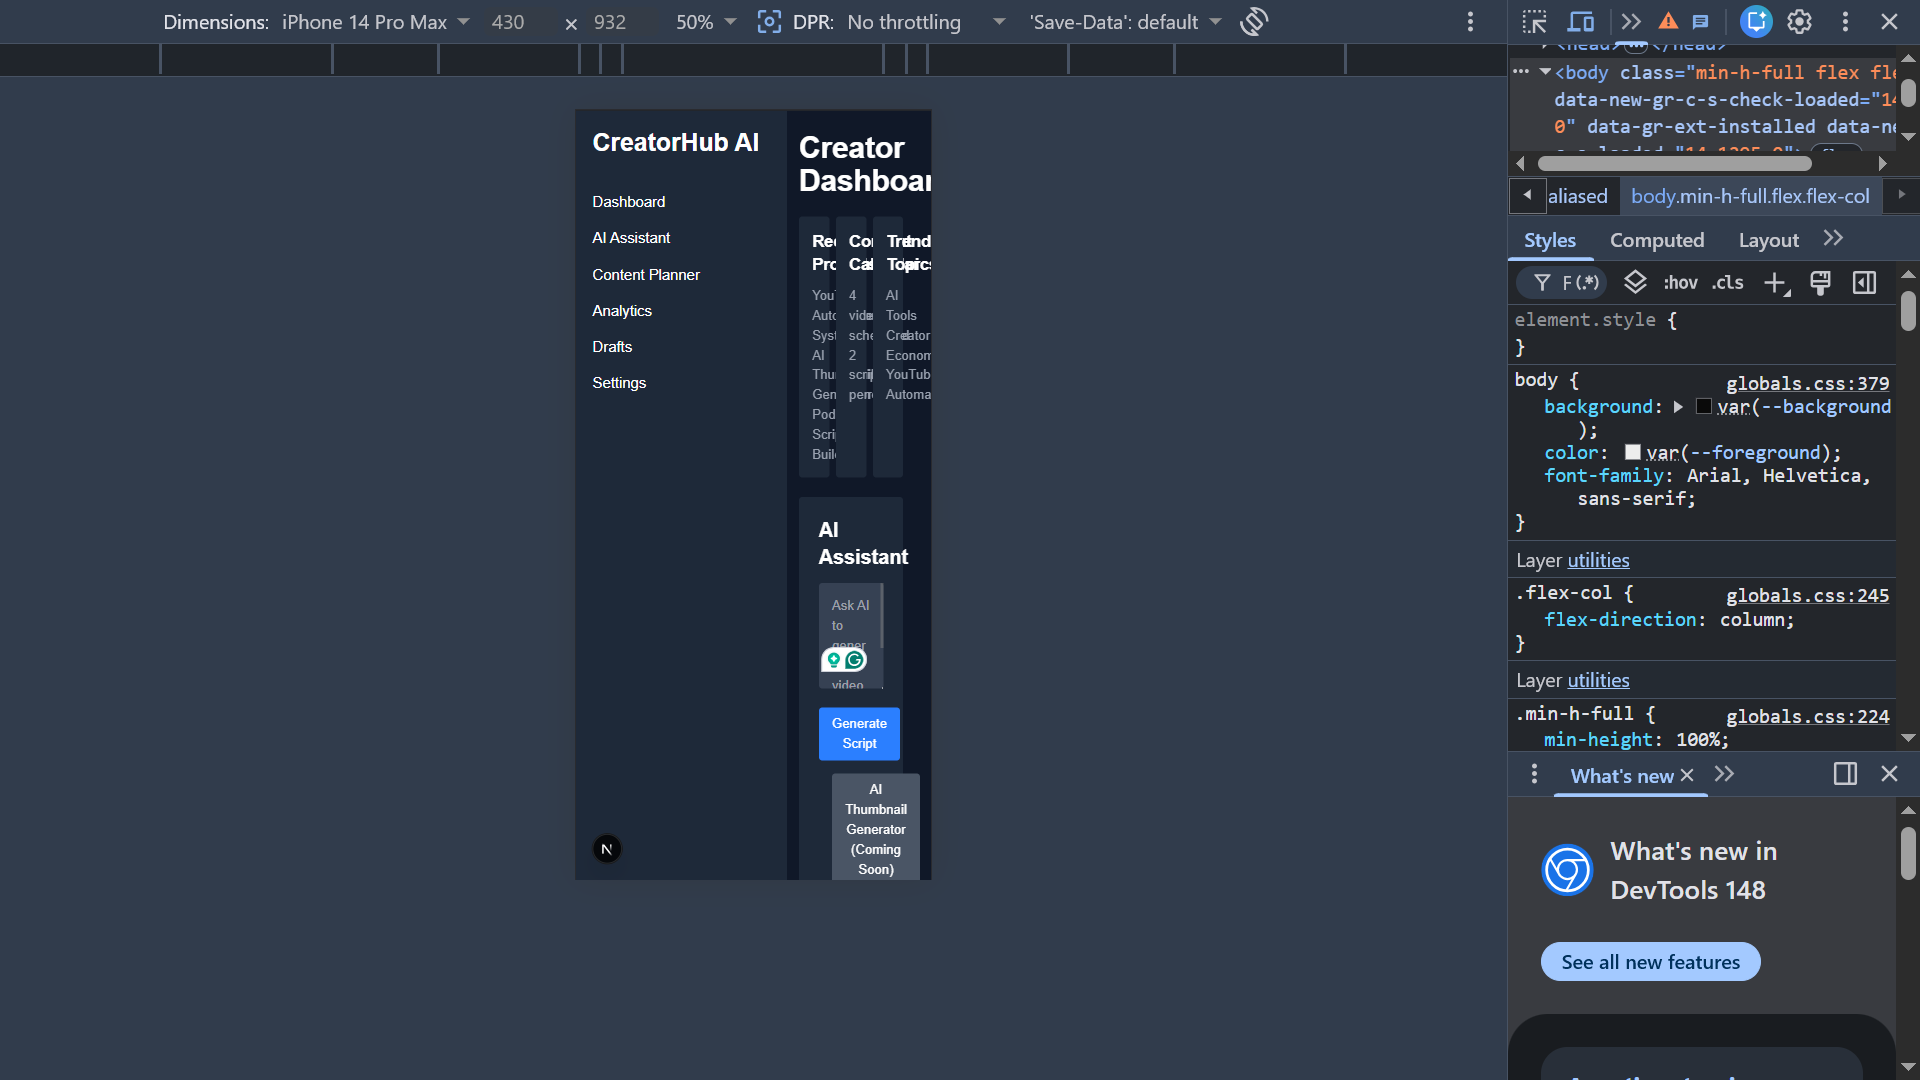The height and width of the screenshot is (1080, 1920).
Task: Click the blue AI assistance icon
Action: click(x=1756, y=21)
